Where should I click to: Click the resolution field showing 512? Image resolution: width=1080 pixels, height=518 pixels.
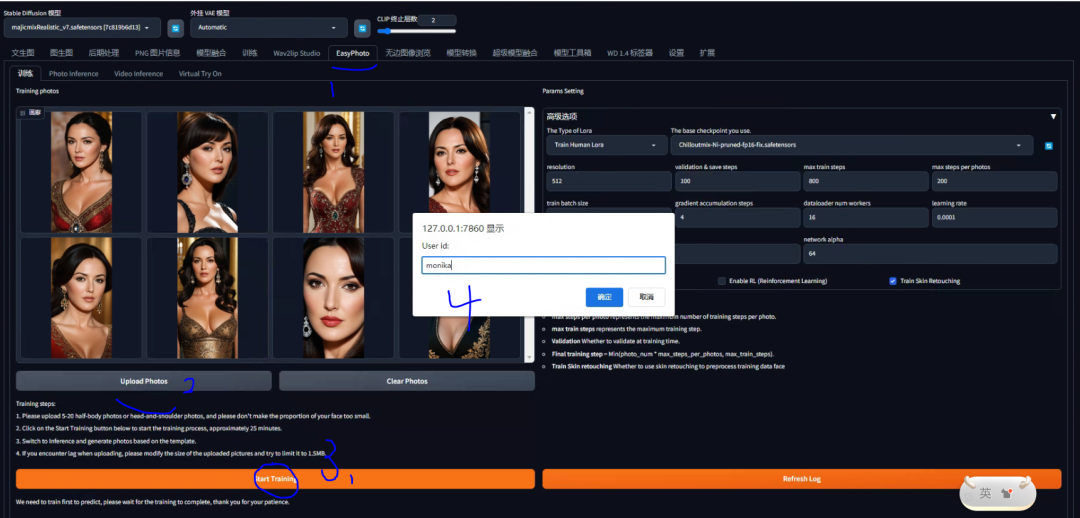point(609,181)
